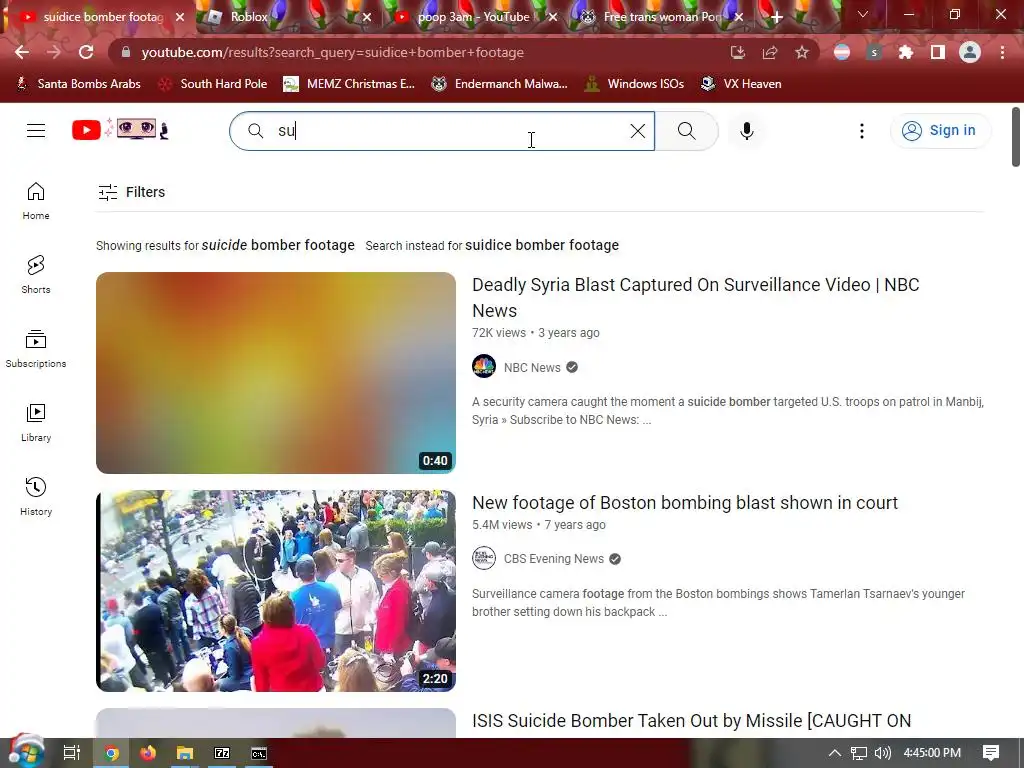1024x768 pixels.
Task: Open the search Filters
Action: pos(131,192)
